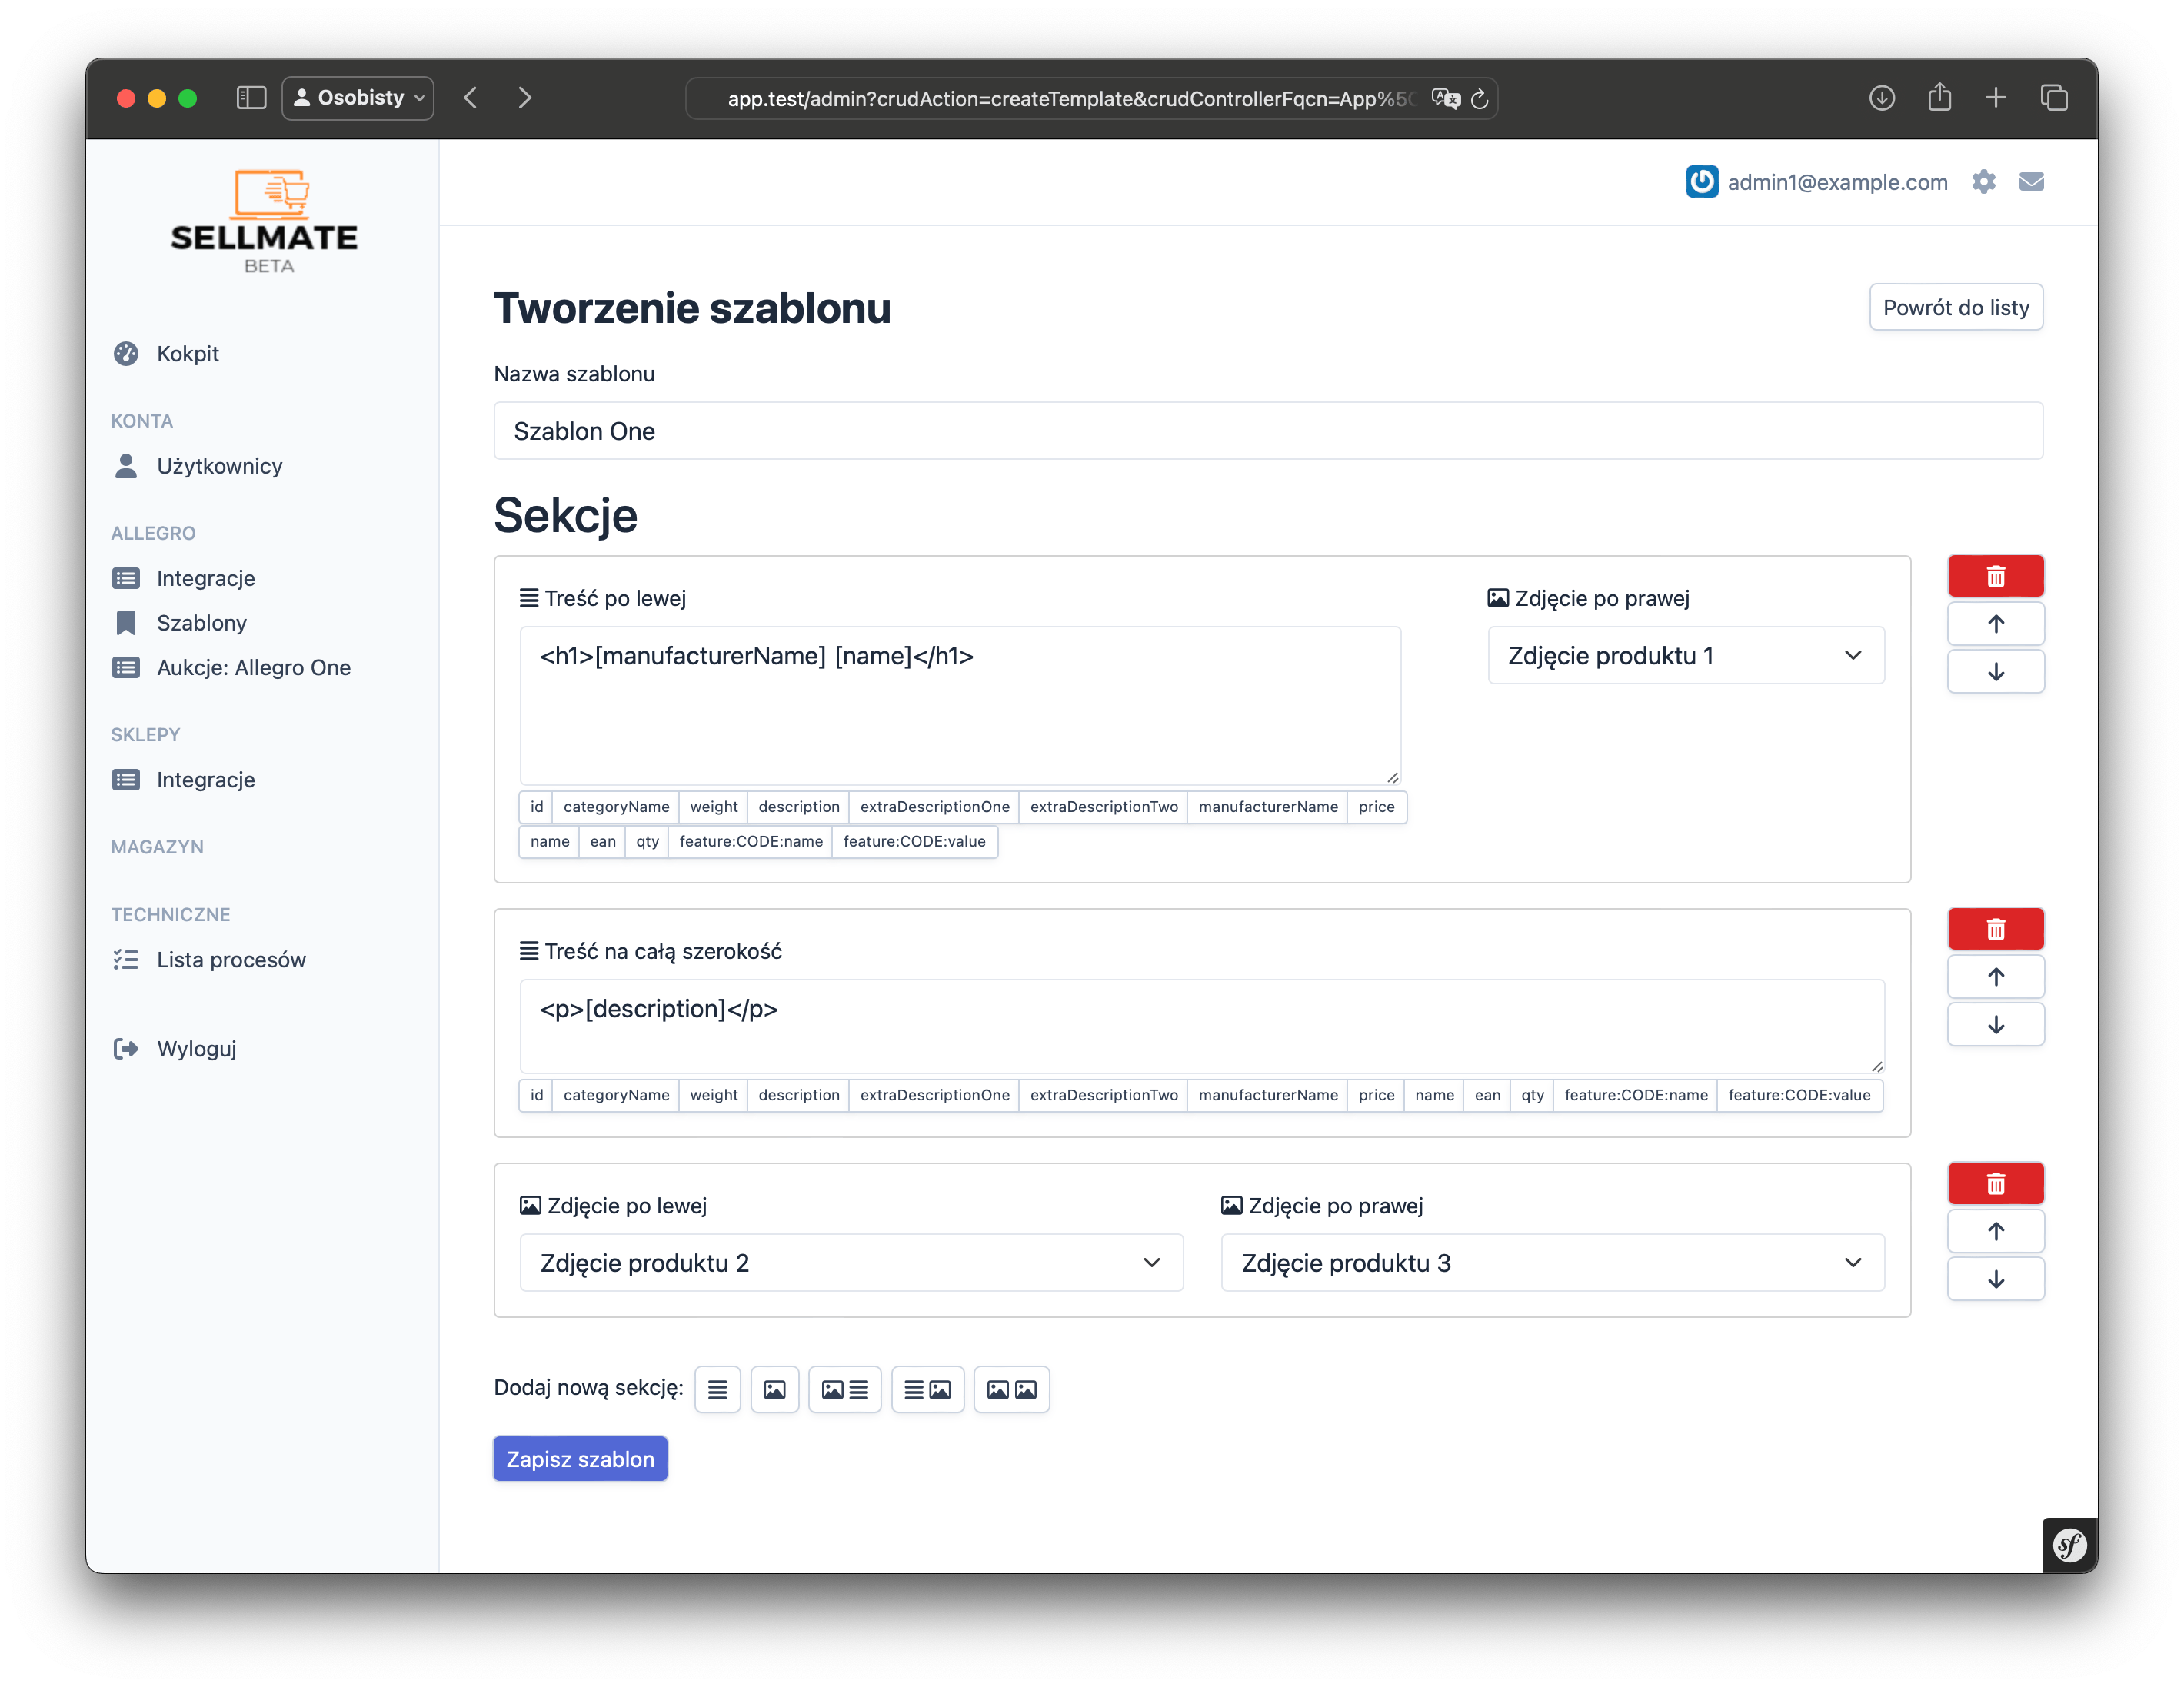Insert 'qty' tag in first section

tap(647, 842)
